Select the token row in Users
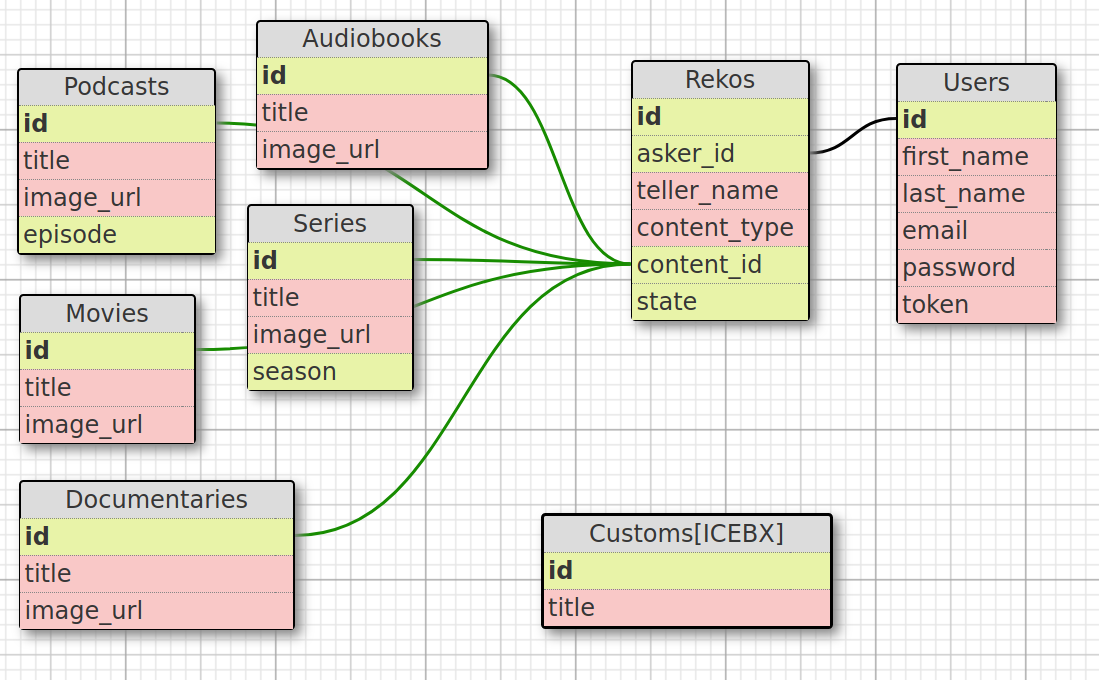1099x680 pixels. (x=976, y=304)
